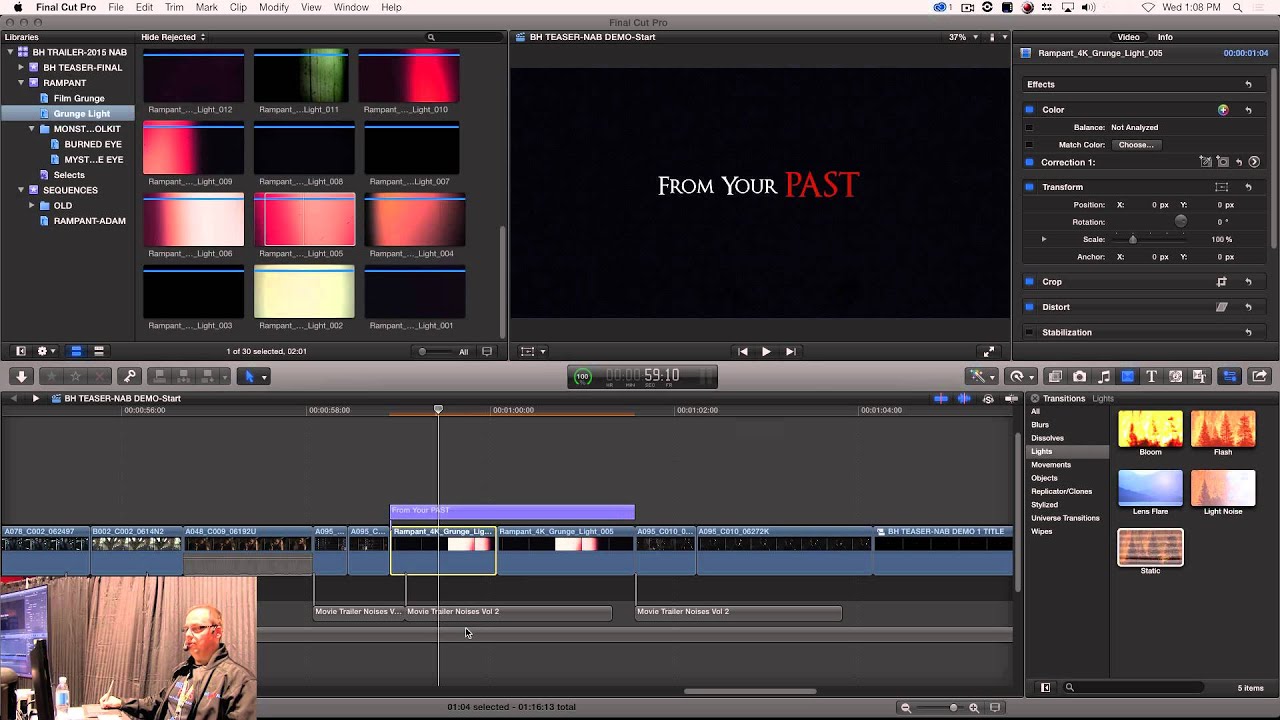Viewport: 1280px width, 720px height.
Task: Expand the Scale parameter disclosure triangle
Action: [x=1044, y=239]
